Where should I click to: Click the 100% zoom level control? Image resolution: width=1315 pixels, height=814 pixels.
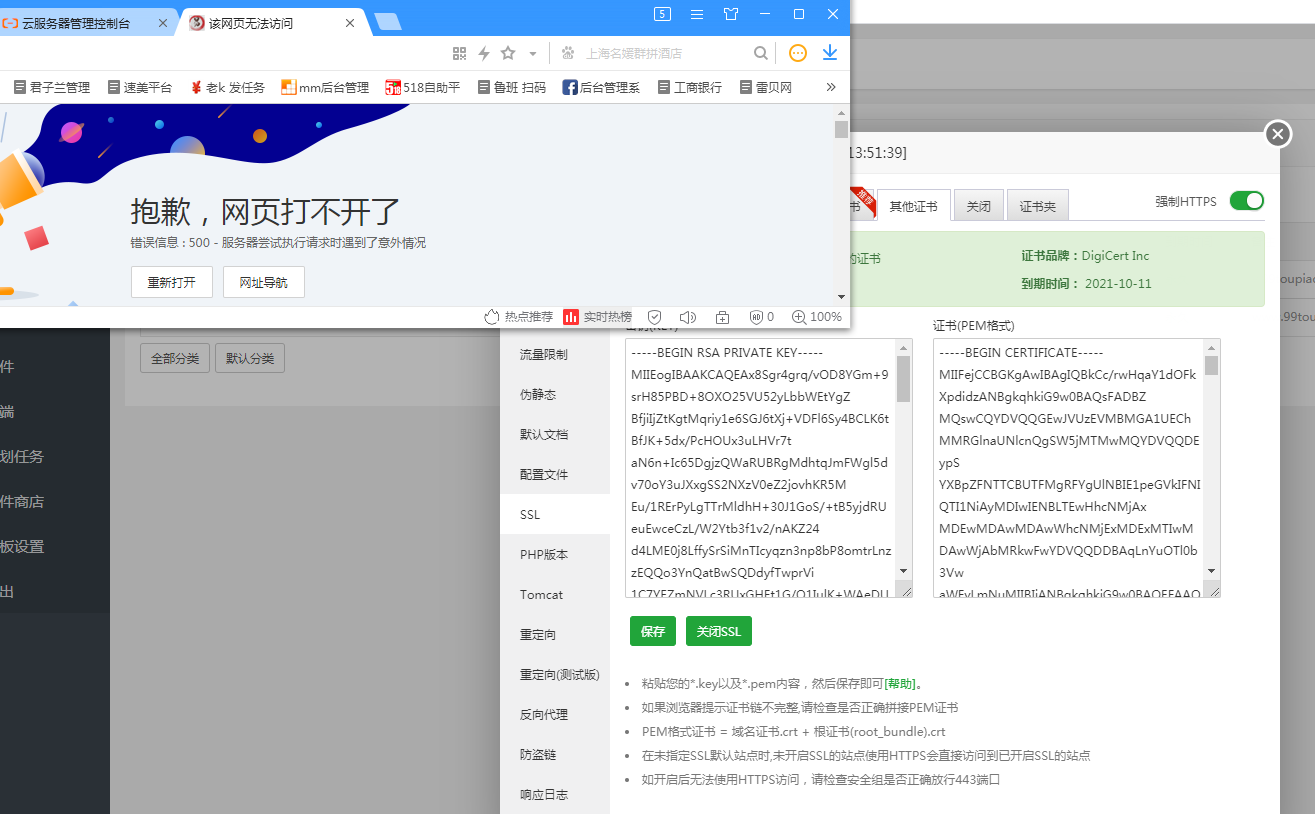coord(817,317)
